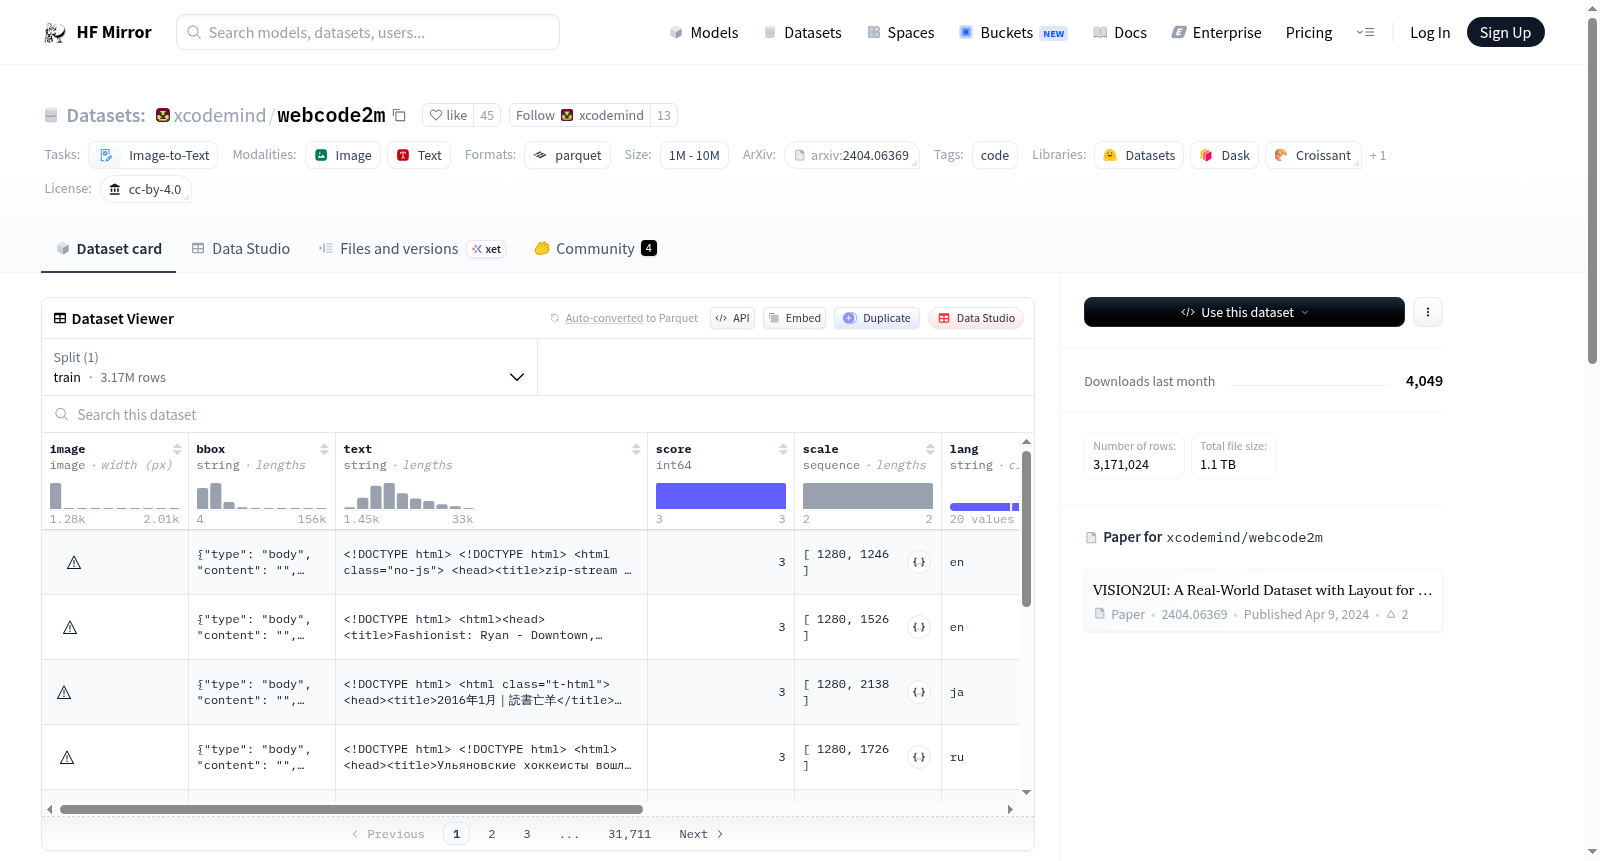Click the page's vertical scrollbar
1600x861 pixels.
(x=1592, y=190)
